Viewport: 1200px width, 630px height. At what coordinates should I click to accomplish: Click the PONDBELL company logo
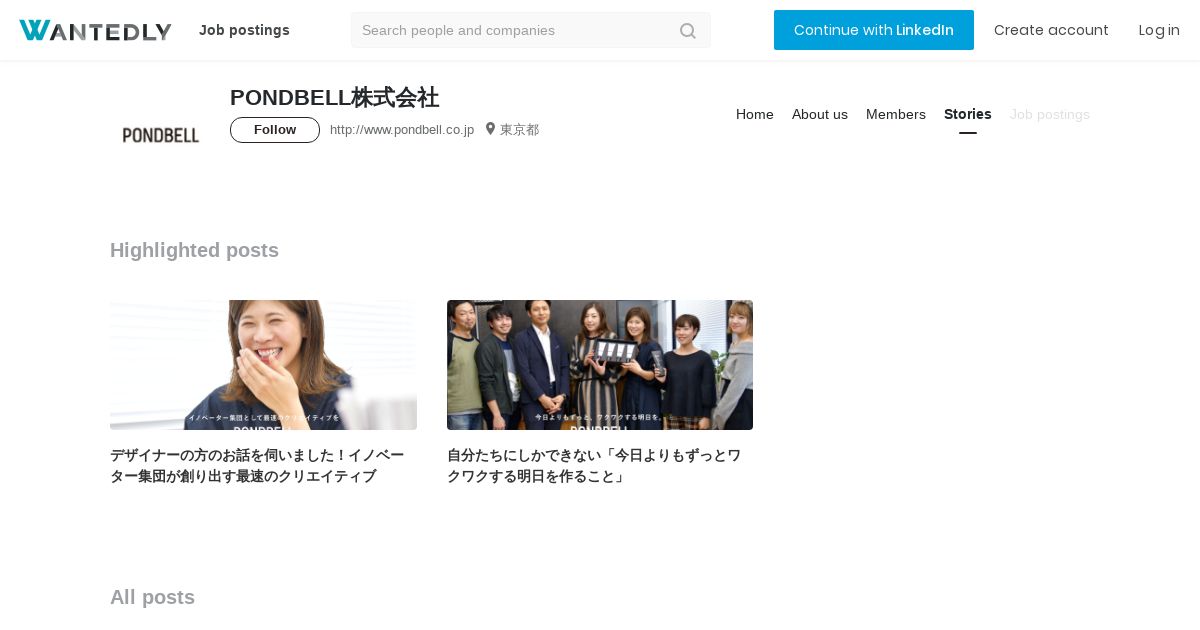(x=161, y=135)
